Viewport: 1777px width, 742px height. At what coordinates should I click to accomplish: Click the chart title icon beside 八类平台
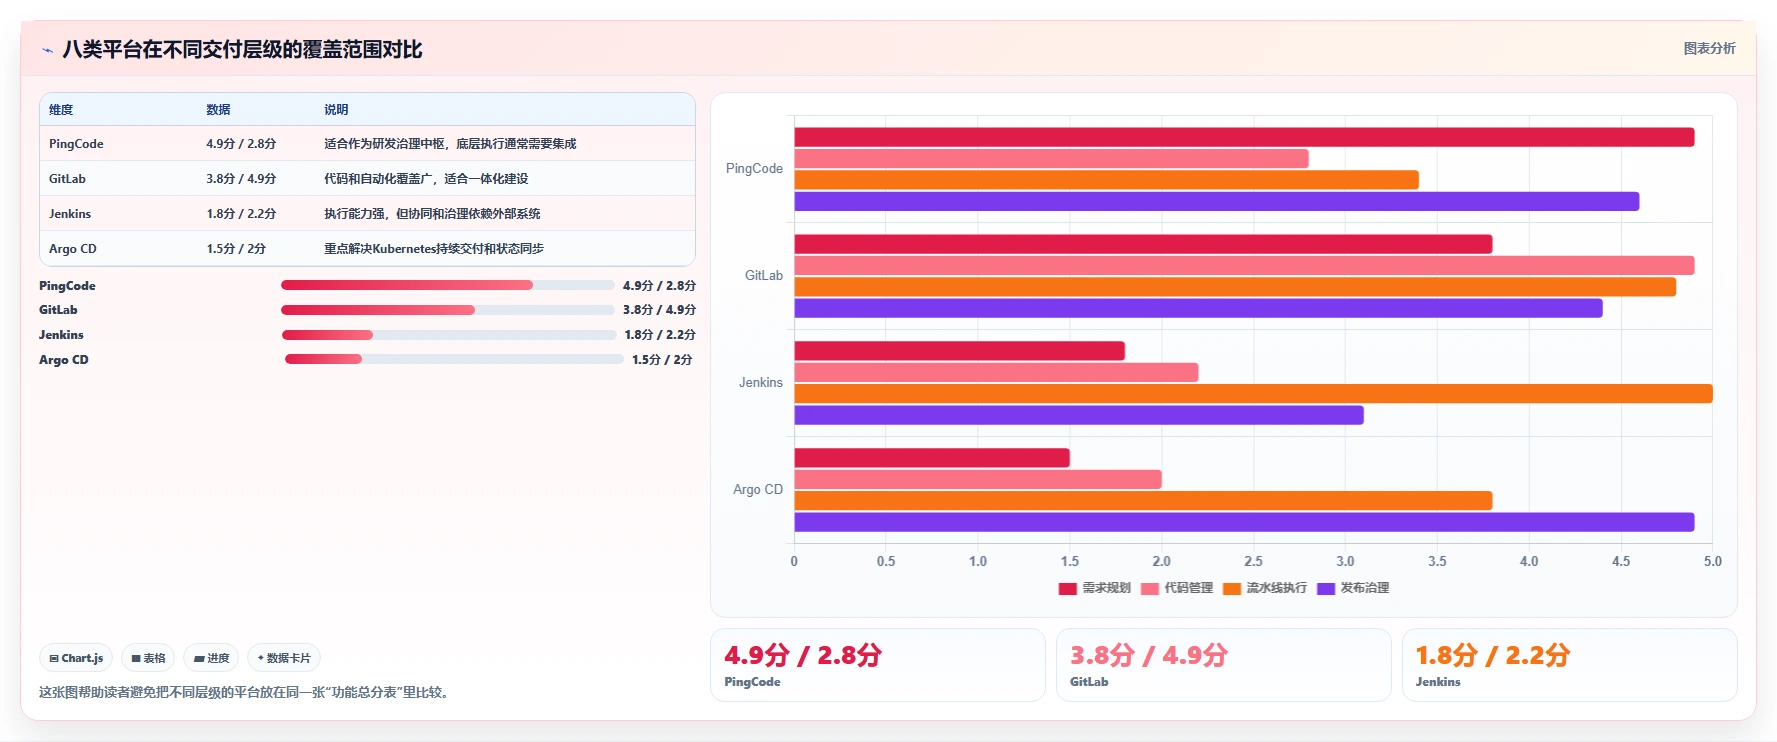pyautogui.click(x=47, y=50)
